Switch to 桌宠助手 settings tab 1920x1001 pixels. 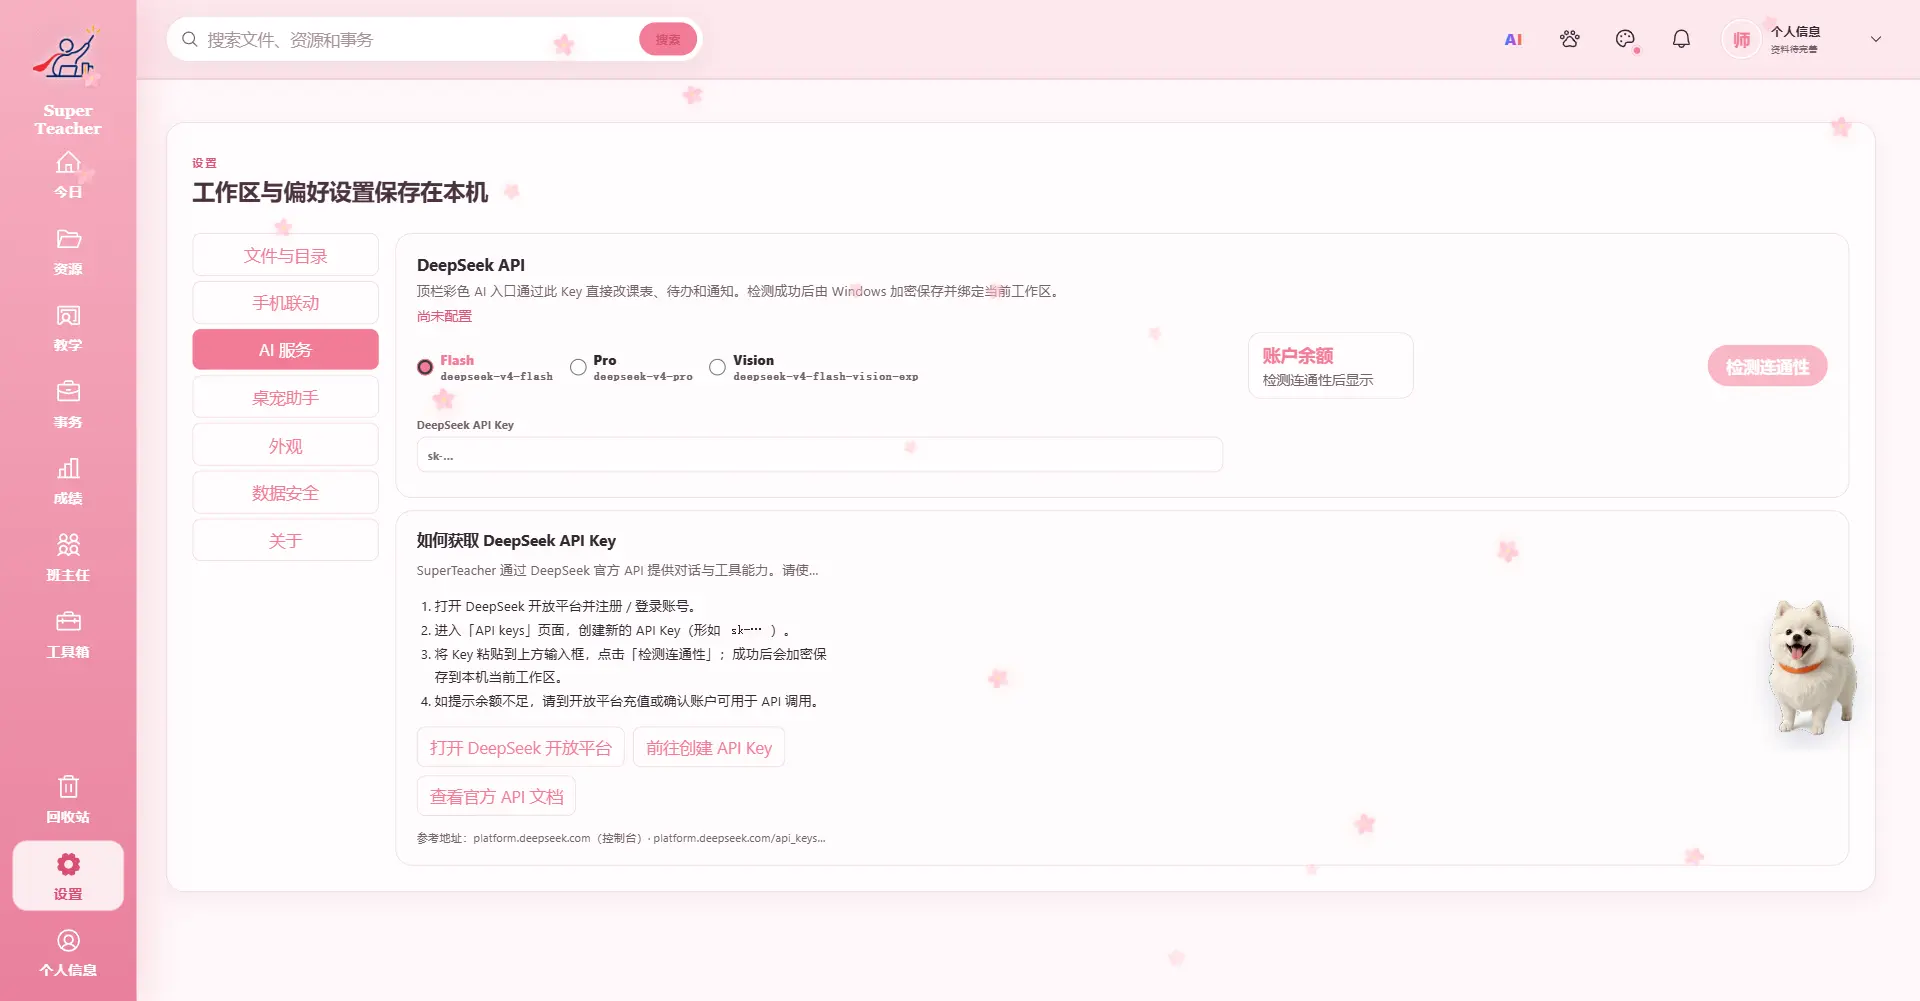click(285, 397)
